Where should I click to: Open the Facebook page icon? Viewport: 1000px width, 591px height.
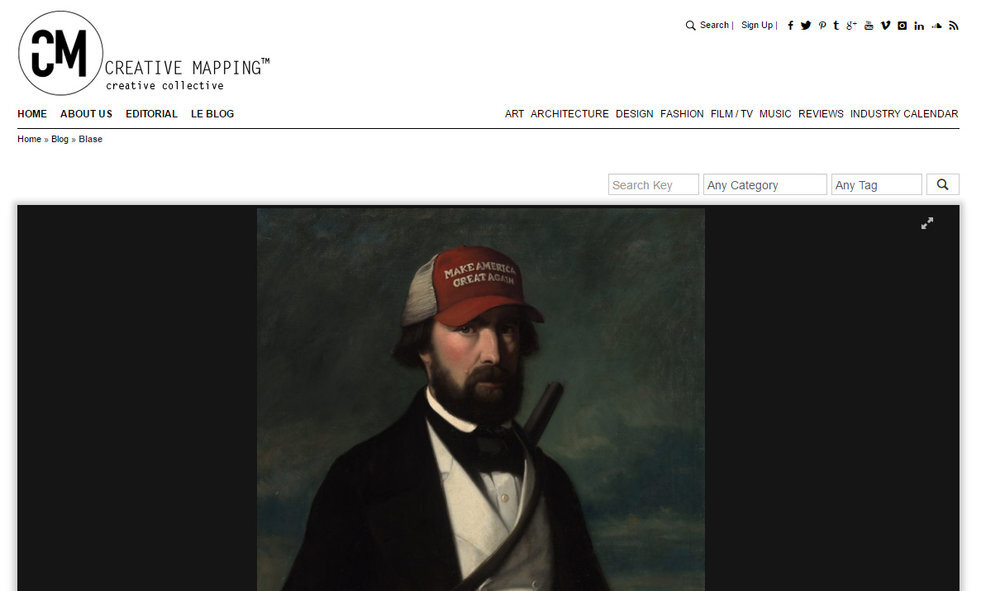pos(790,26)
